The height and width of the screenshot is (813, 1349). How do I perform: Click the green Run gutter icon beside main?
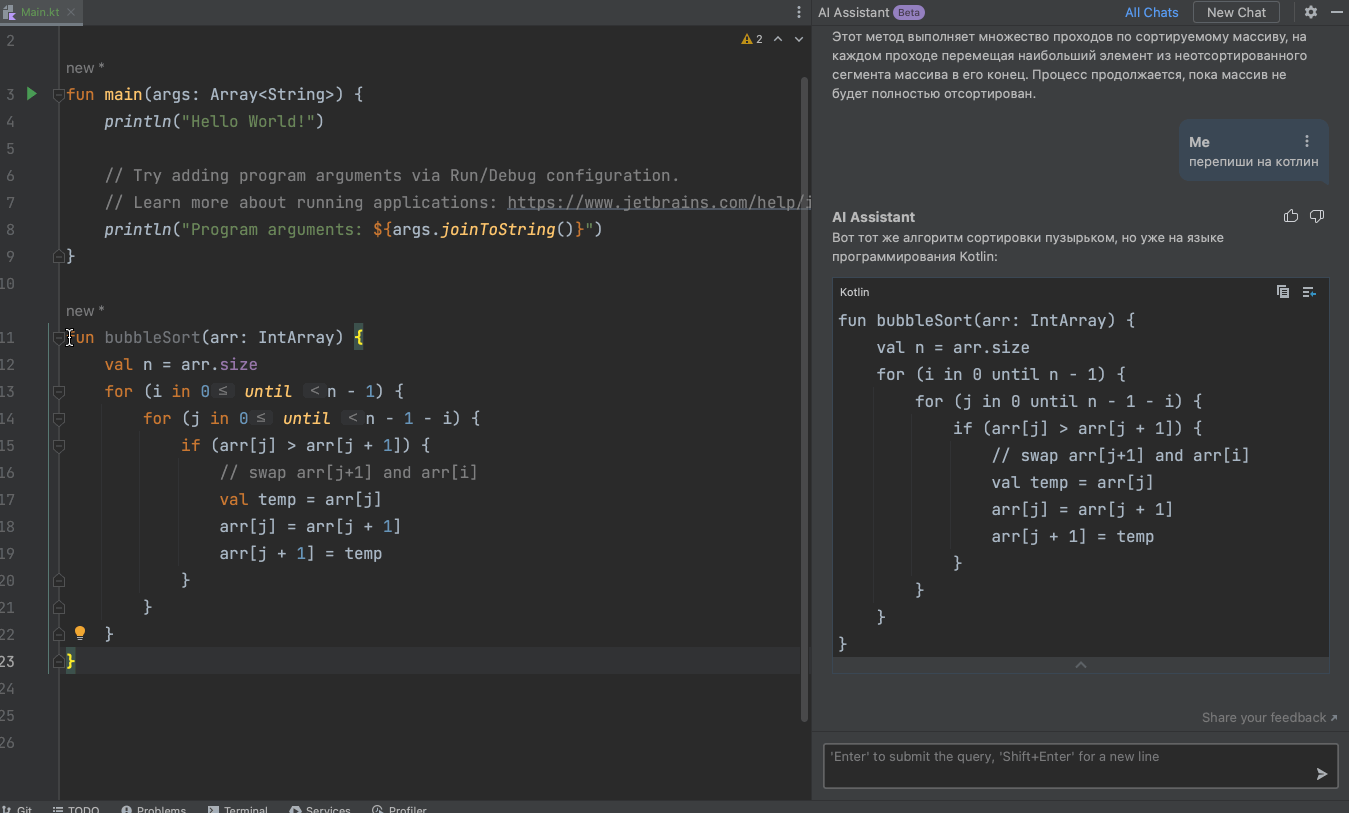click(x=32, y=94)
